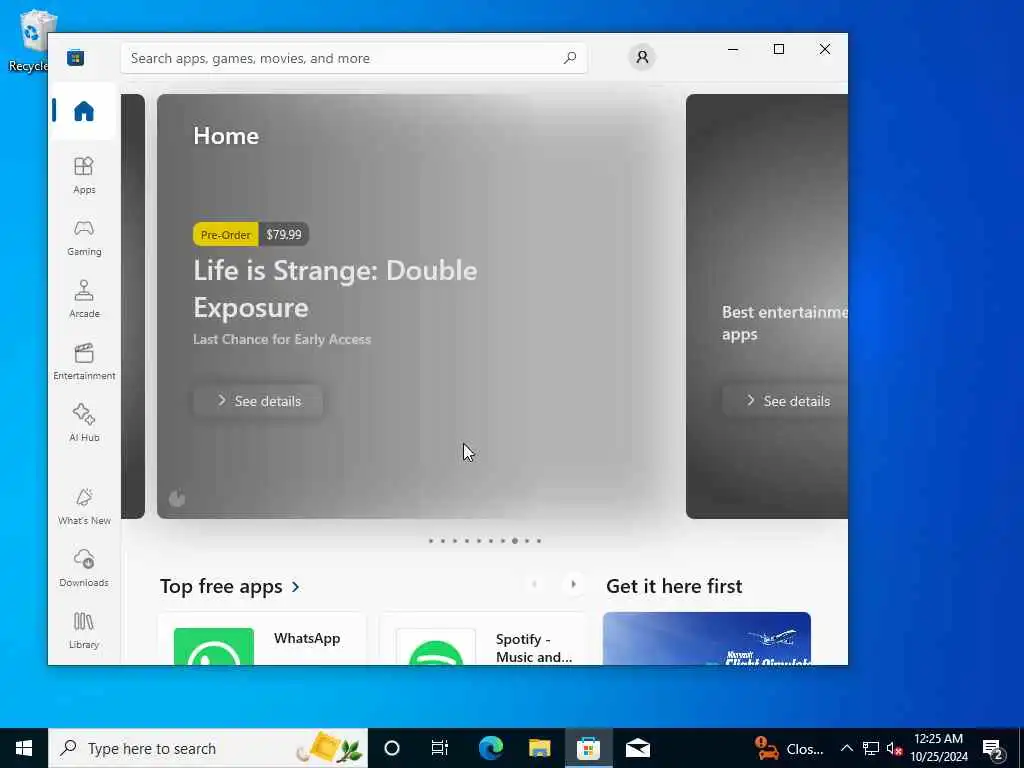Image resolution: width=1024 pixels, height=768 pixels.
Task: Open Life is Strange: Double Exposure title
Action: click(x=335, y=289)
